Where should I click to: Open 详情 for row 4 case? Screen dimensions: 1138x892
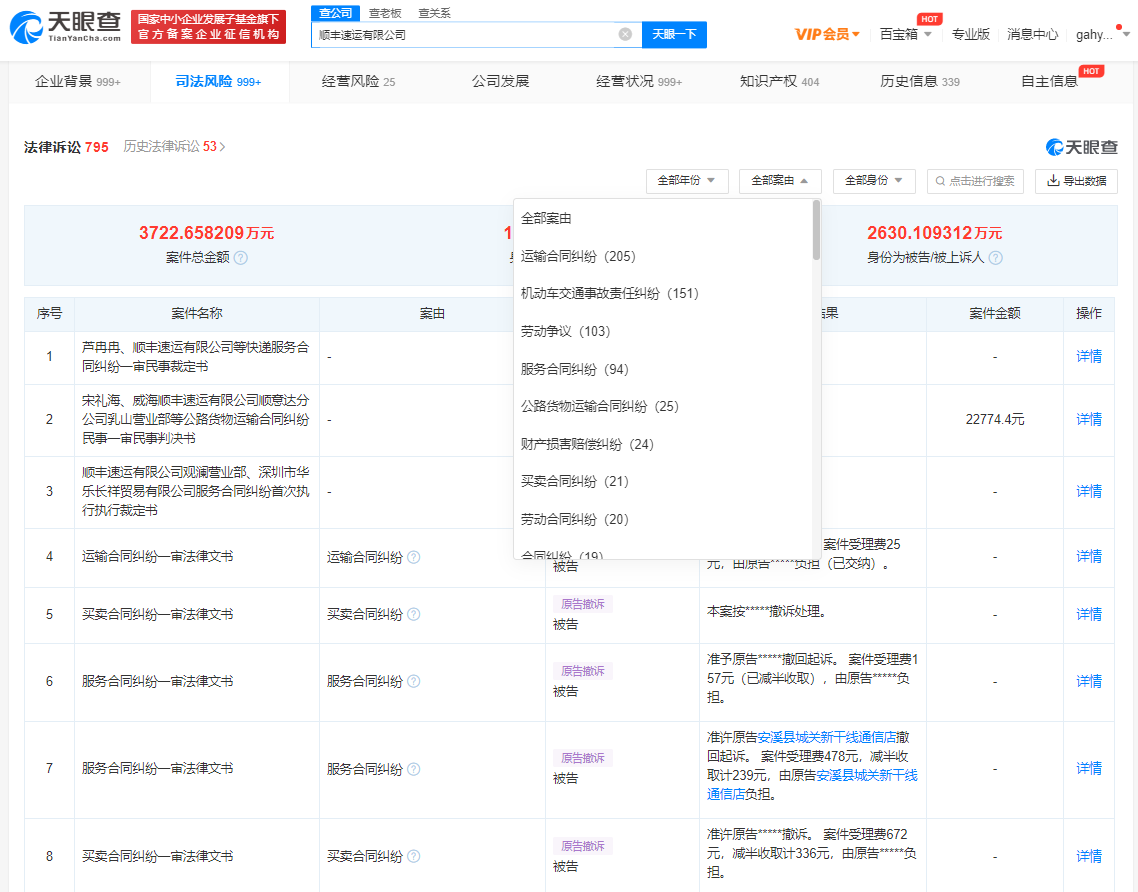1089,557
